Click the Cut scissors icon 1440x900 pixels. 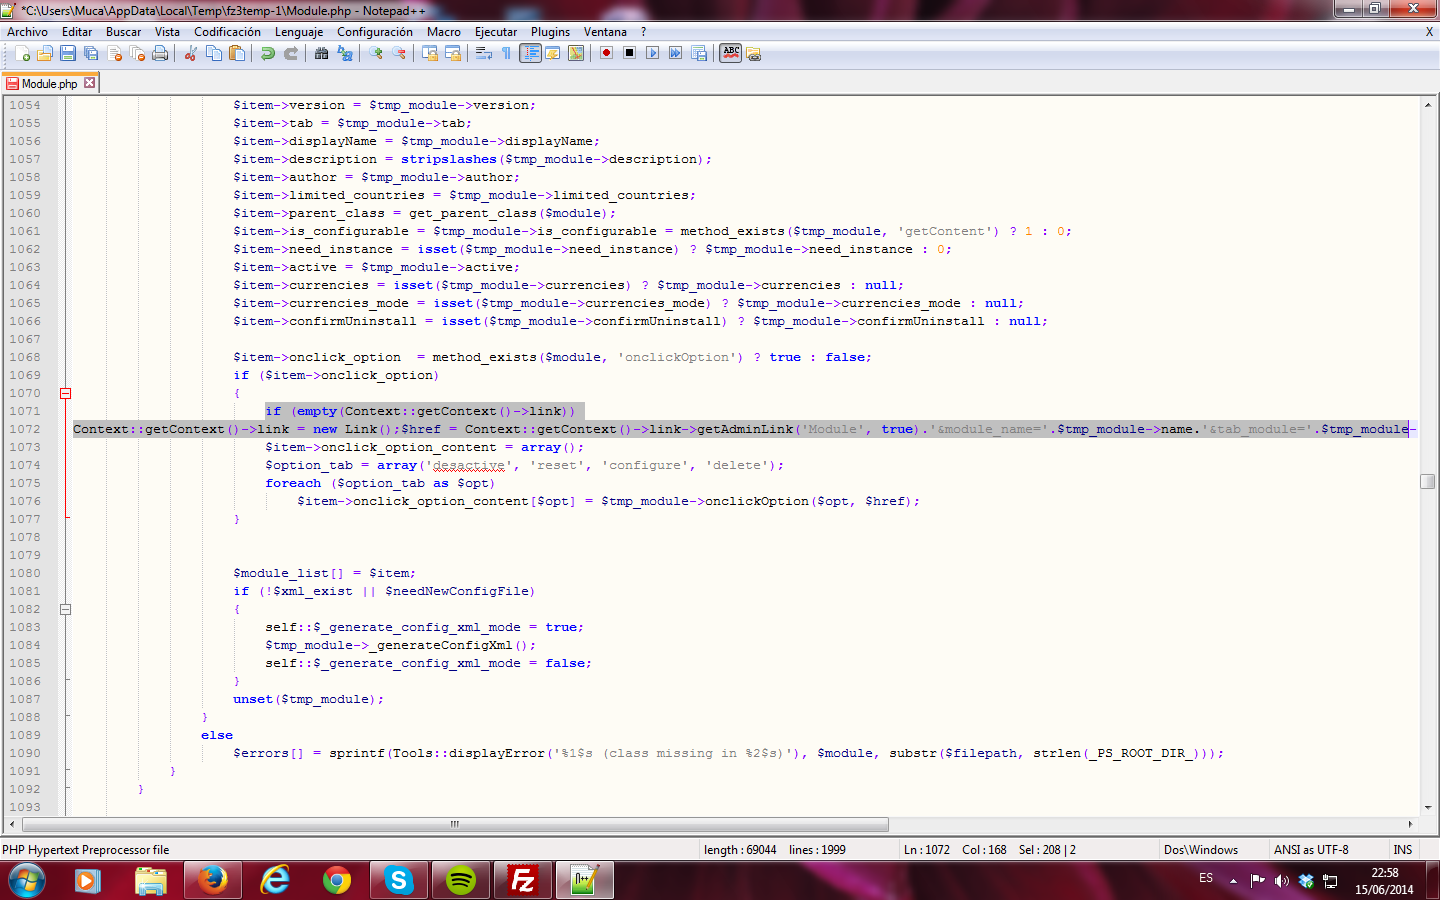point(190,53)
